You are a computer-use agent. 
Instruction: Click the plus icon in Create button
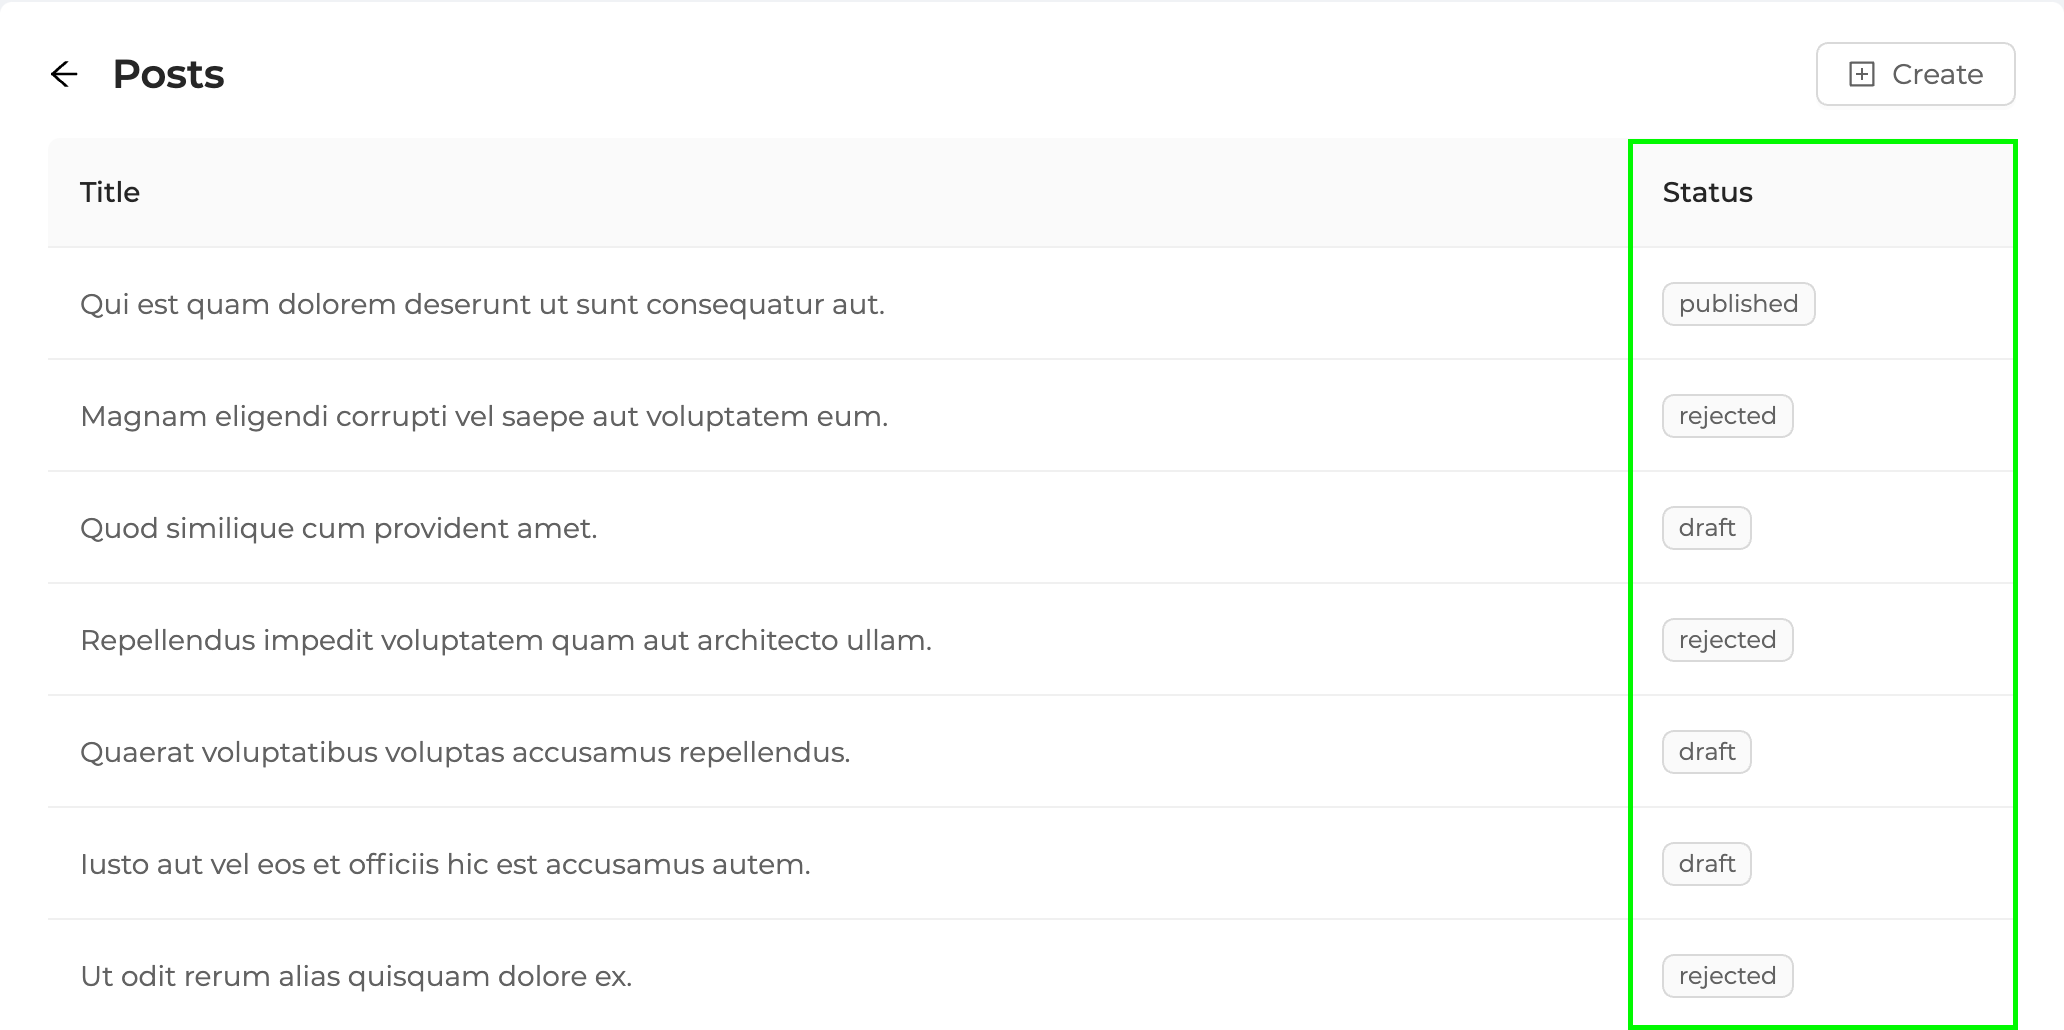[x=1862, y=74]
